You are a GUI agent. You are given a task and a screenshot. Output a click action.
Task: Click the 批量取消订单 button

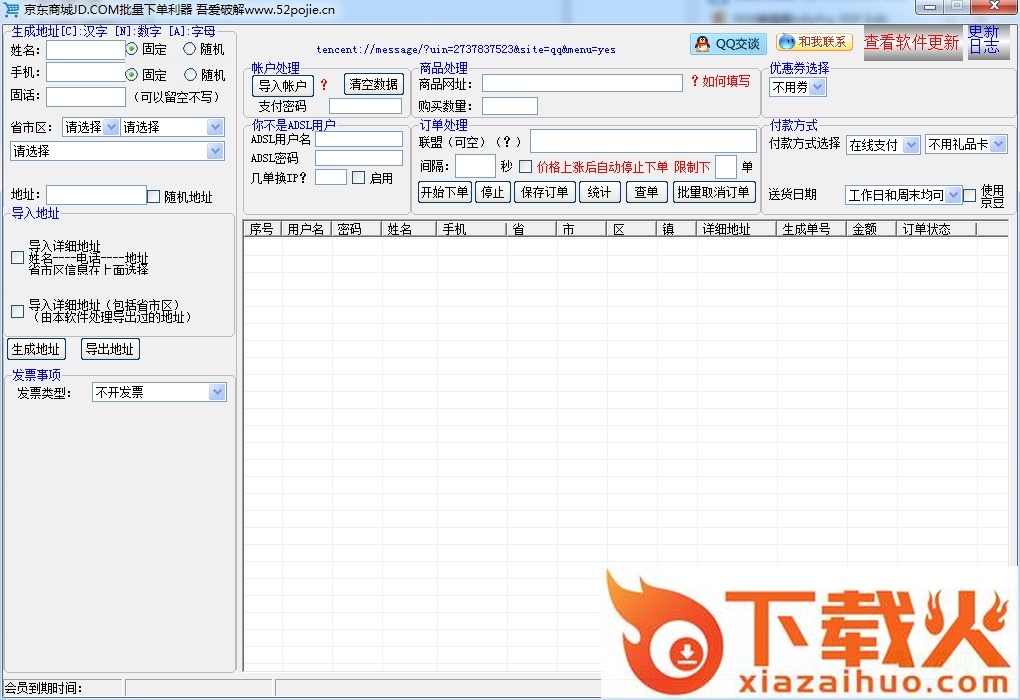click(713, 192)
